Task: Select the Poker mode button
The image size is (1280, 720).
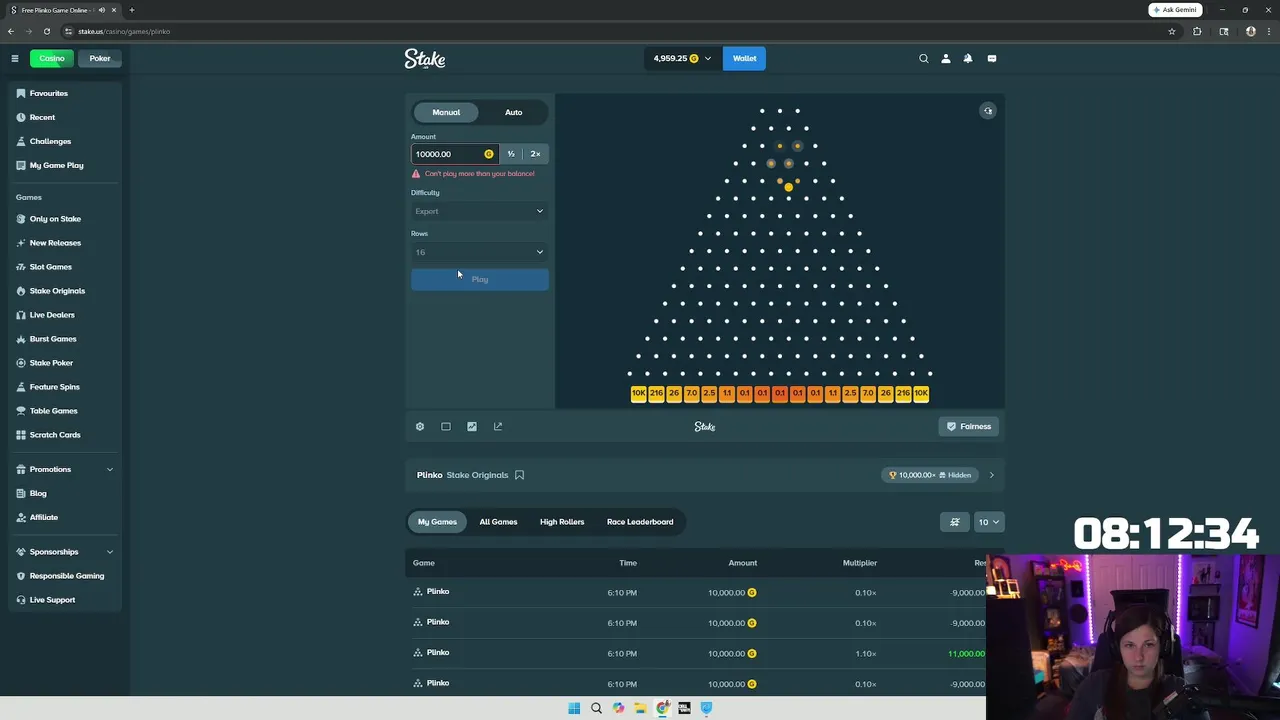Action: tap(100, 58)
